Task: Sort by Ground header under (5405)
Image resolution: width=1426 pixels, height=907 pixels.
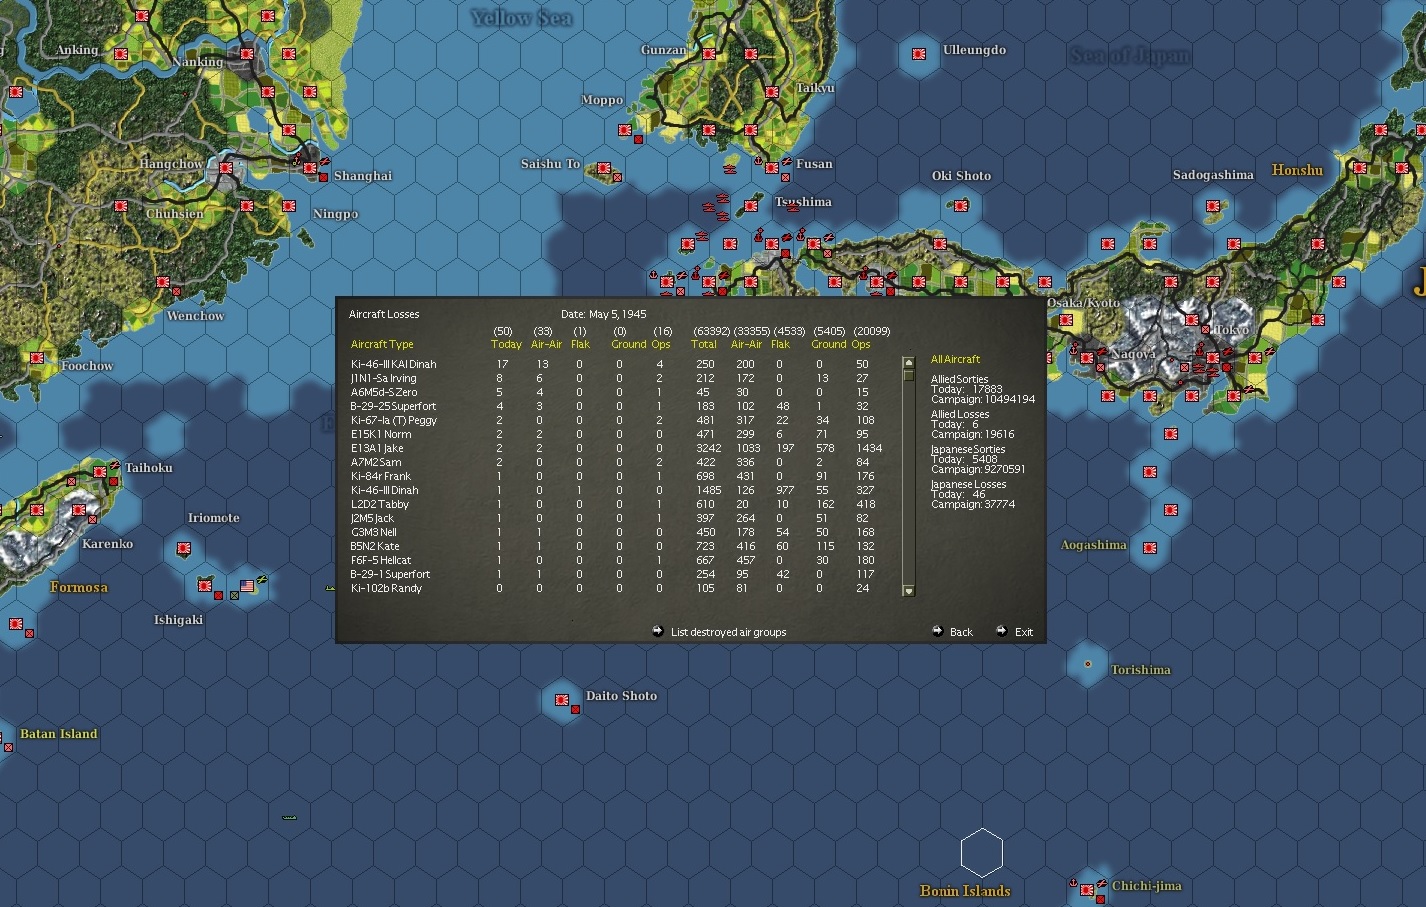Action: tap(829, 344)
